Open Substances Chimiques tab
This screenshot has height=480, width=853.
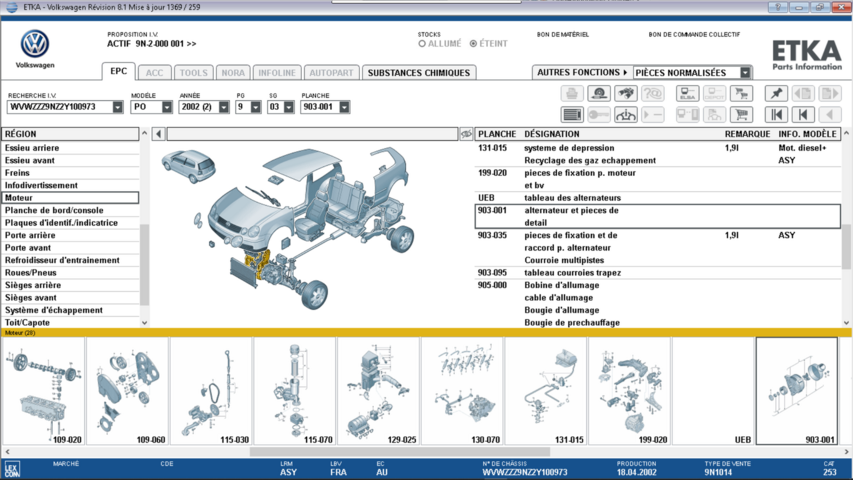[419, 73]
